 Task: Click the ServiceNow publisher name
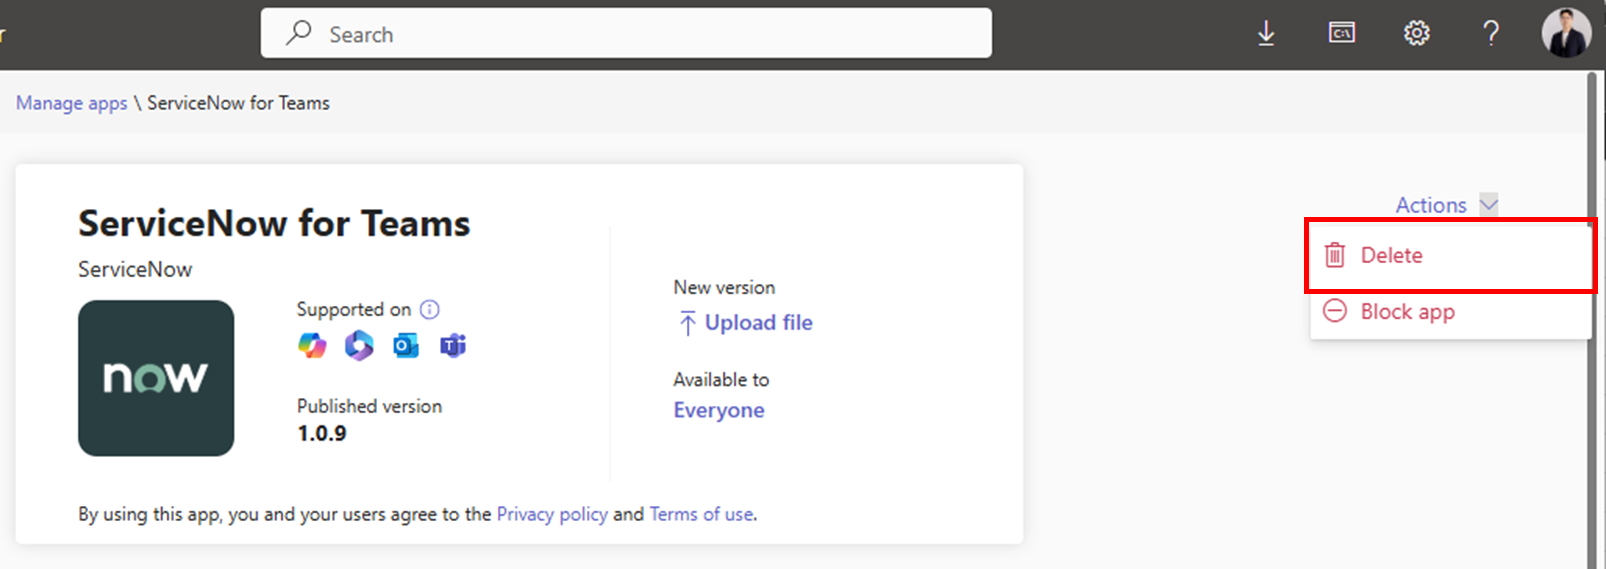[x=135, y=269]
